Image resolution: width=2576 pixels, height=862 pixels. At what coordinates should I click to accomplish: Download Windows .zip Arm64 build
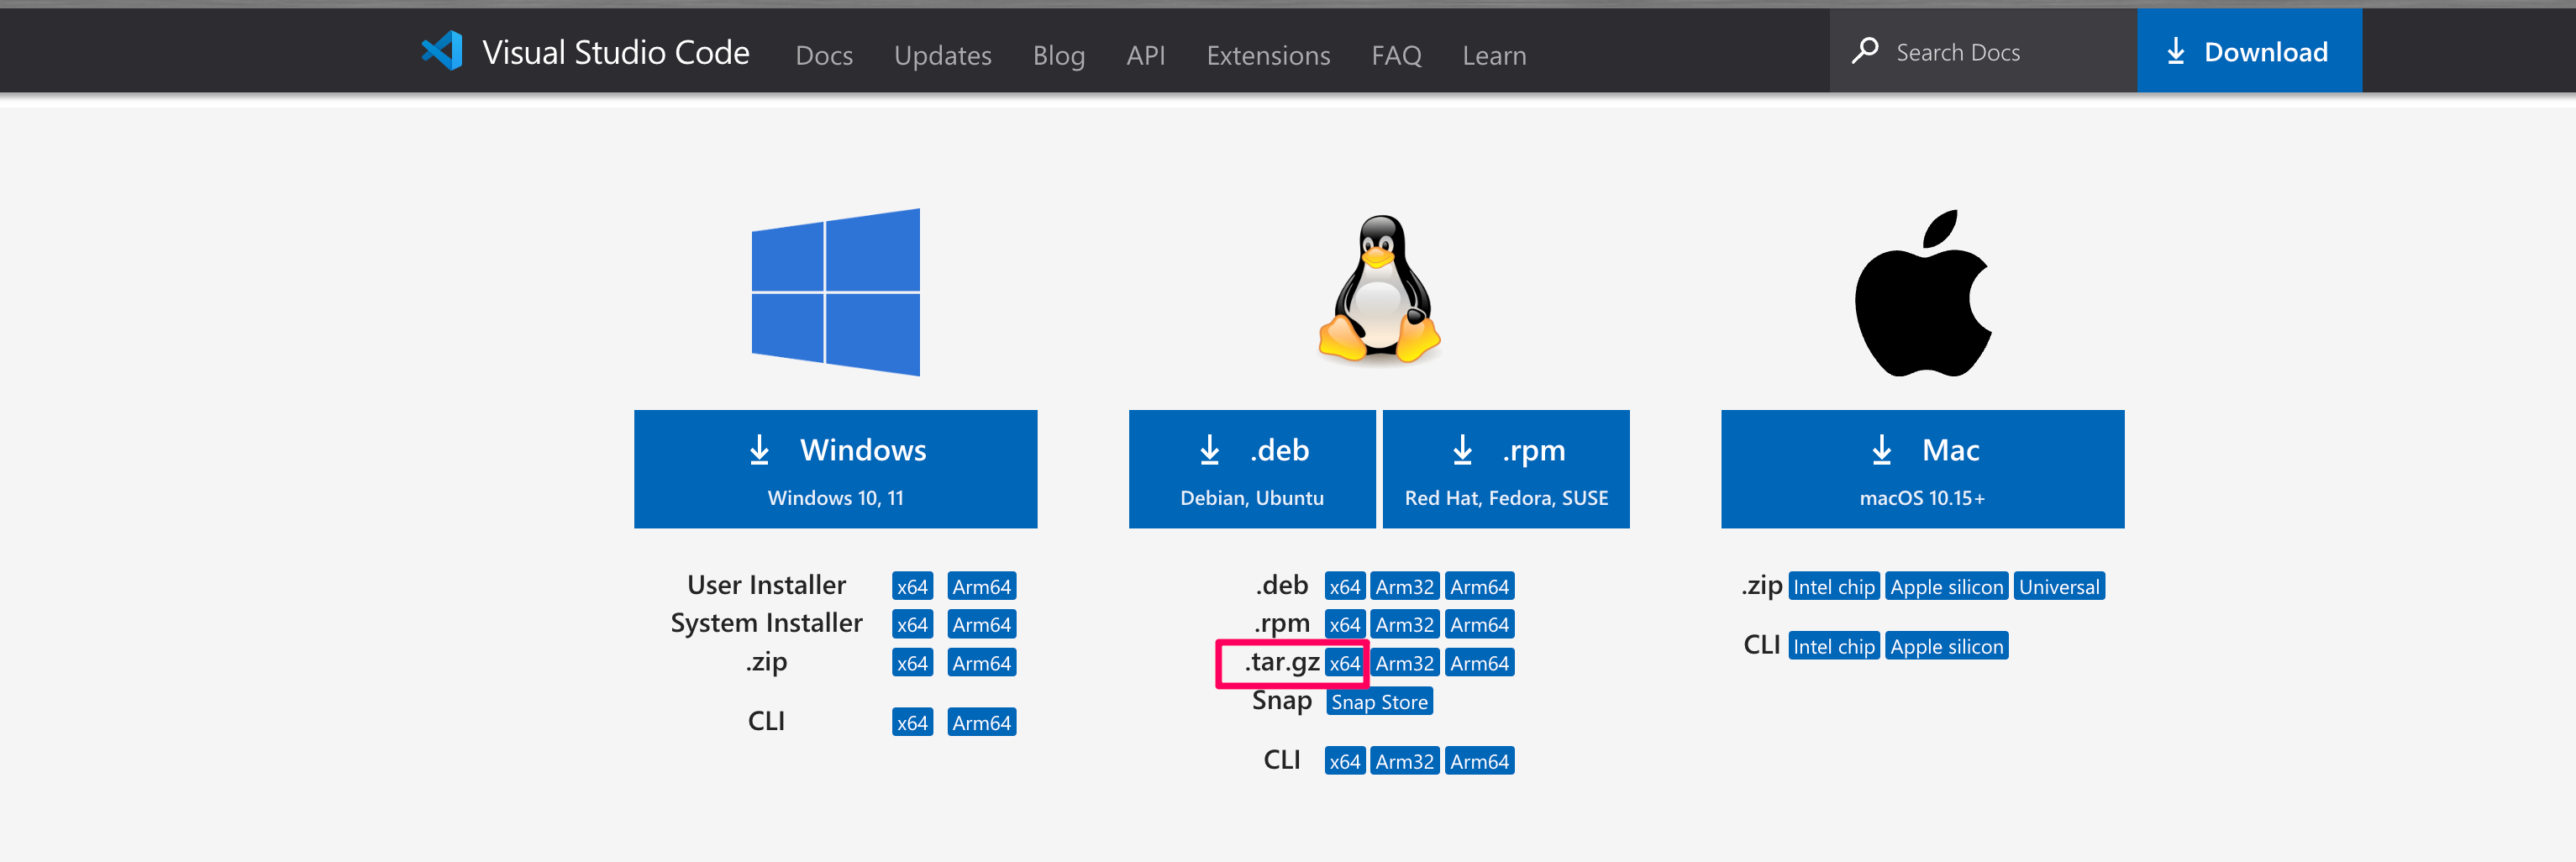click(x=982, y=663)
